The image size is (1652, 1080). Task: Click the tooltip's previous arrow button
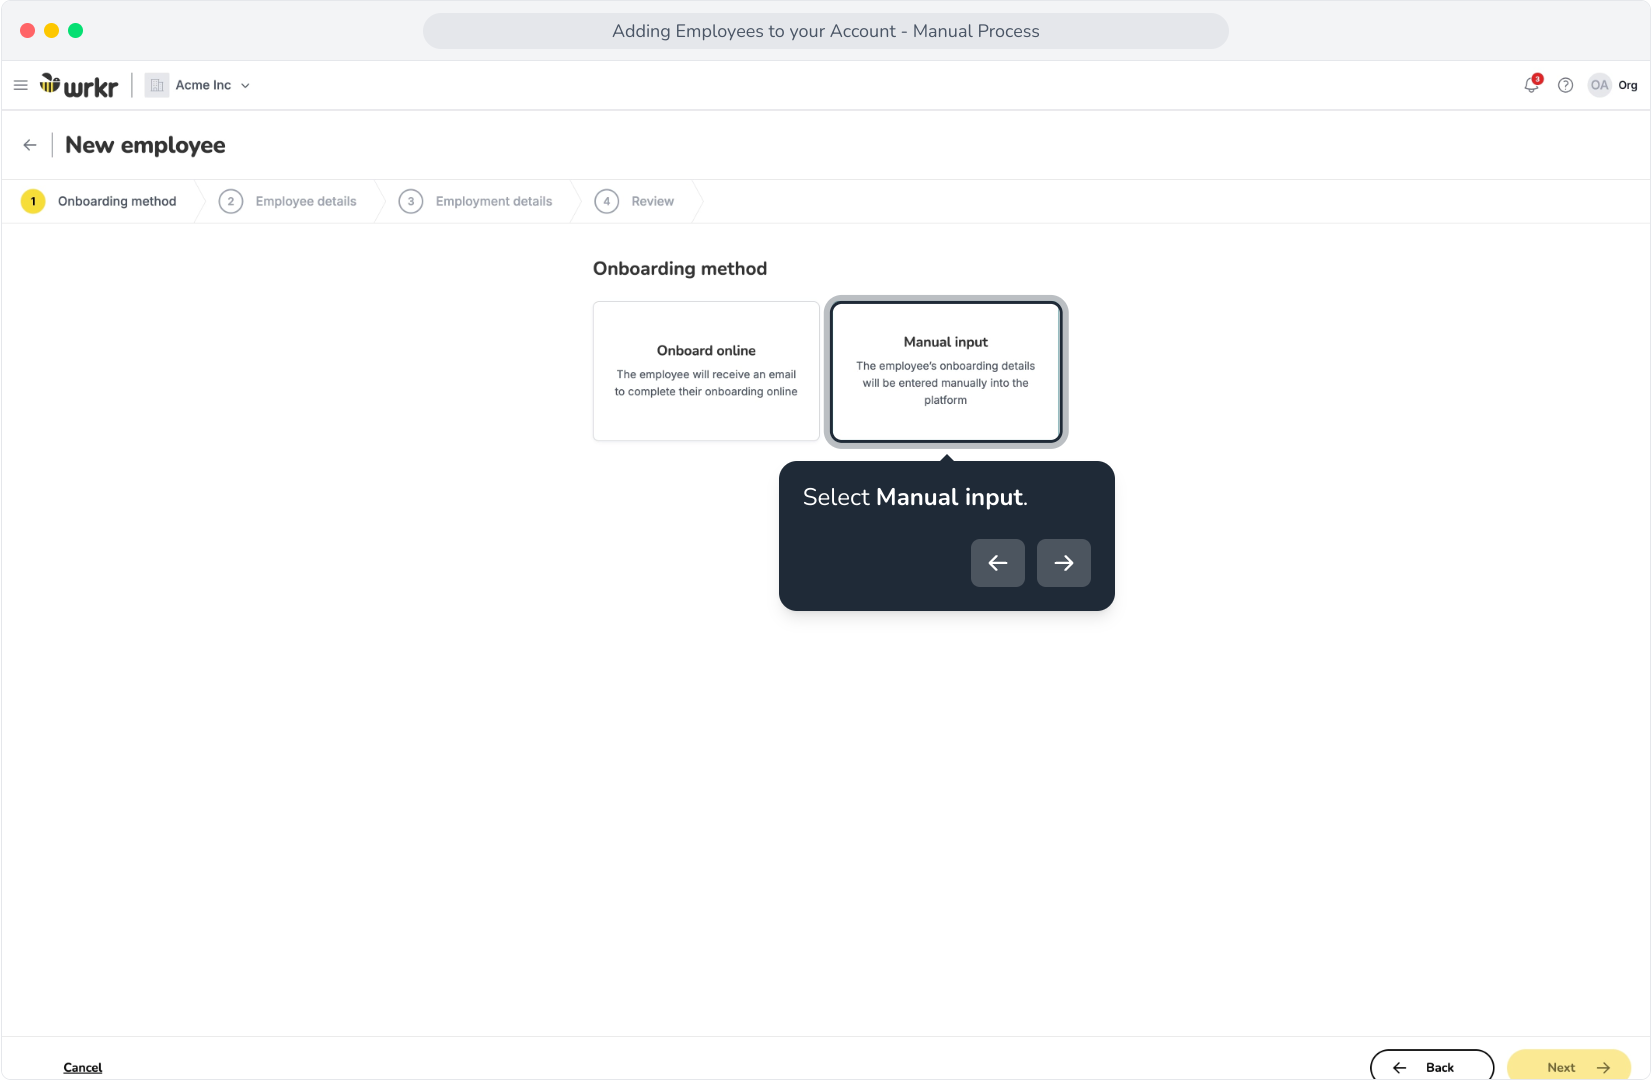(x=998, y=563)
